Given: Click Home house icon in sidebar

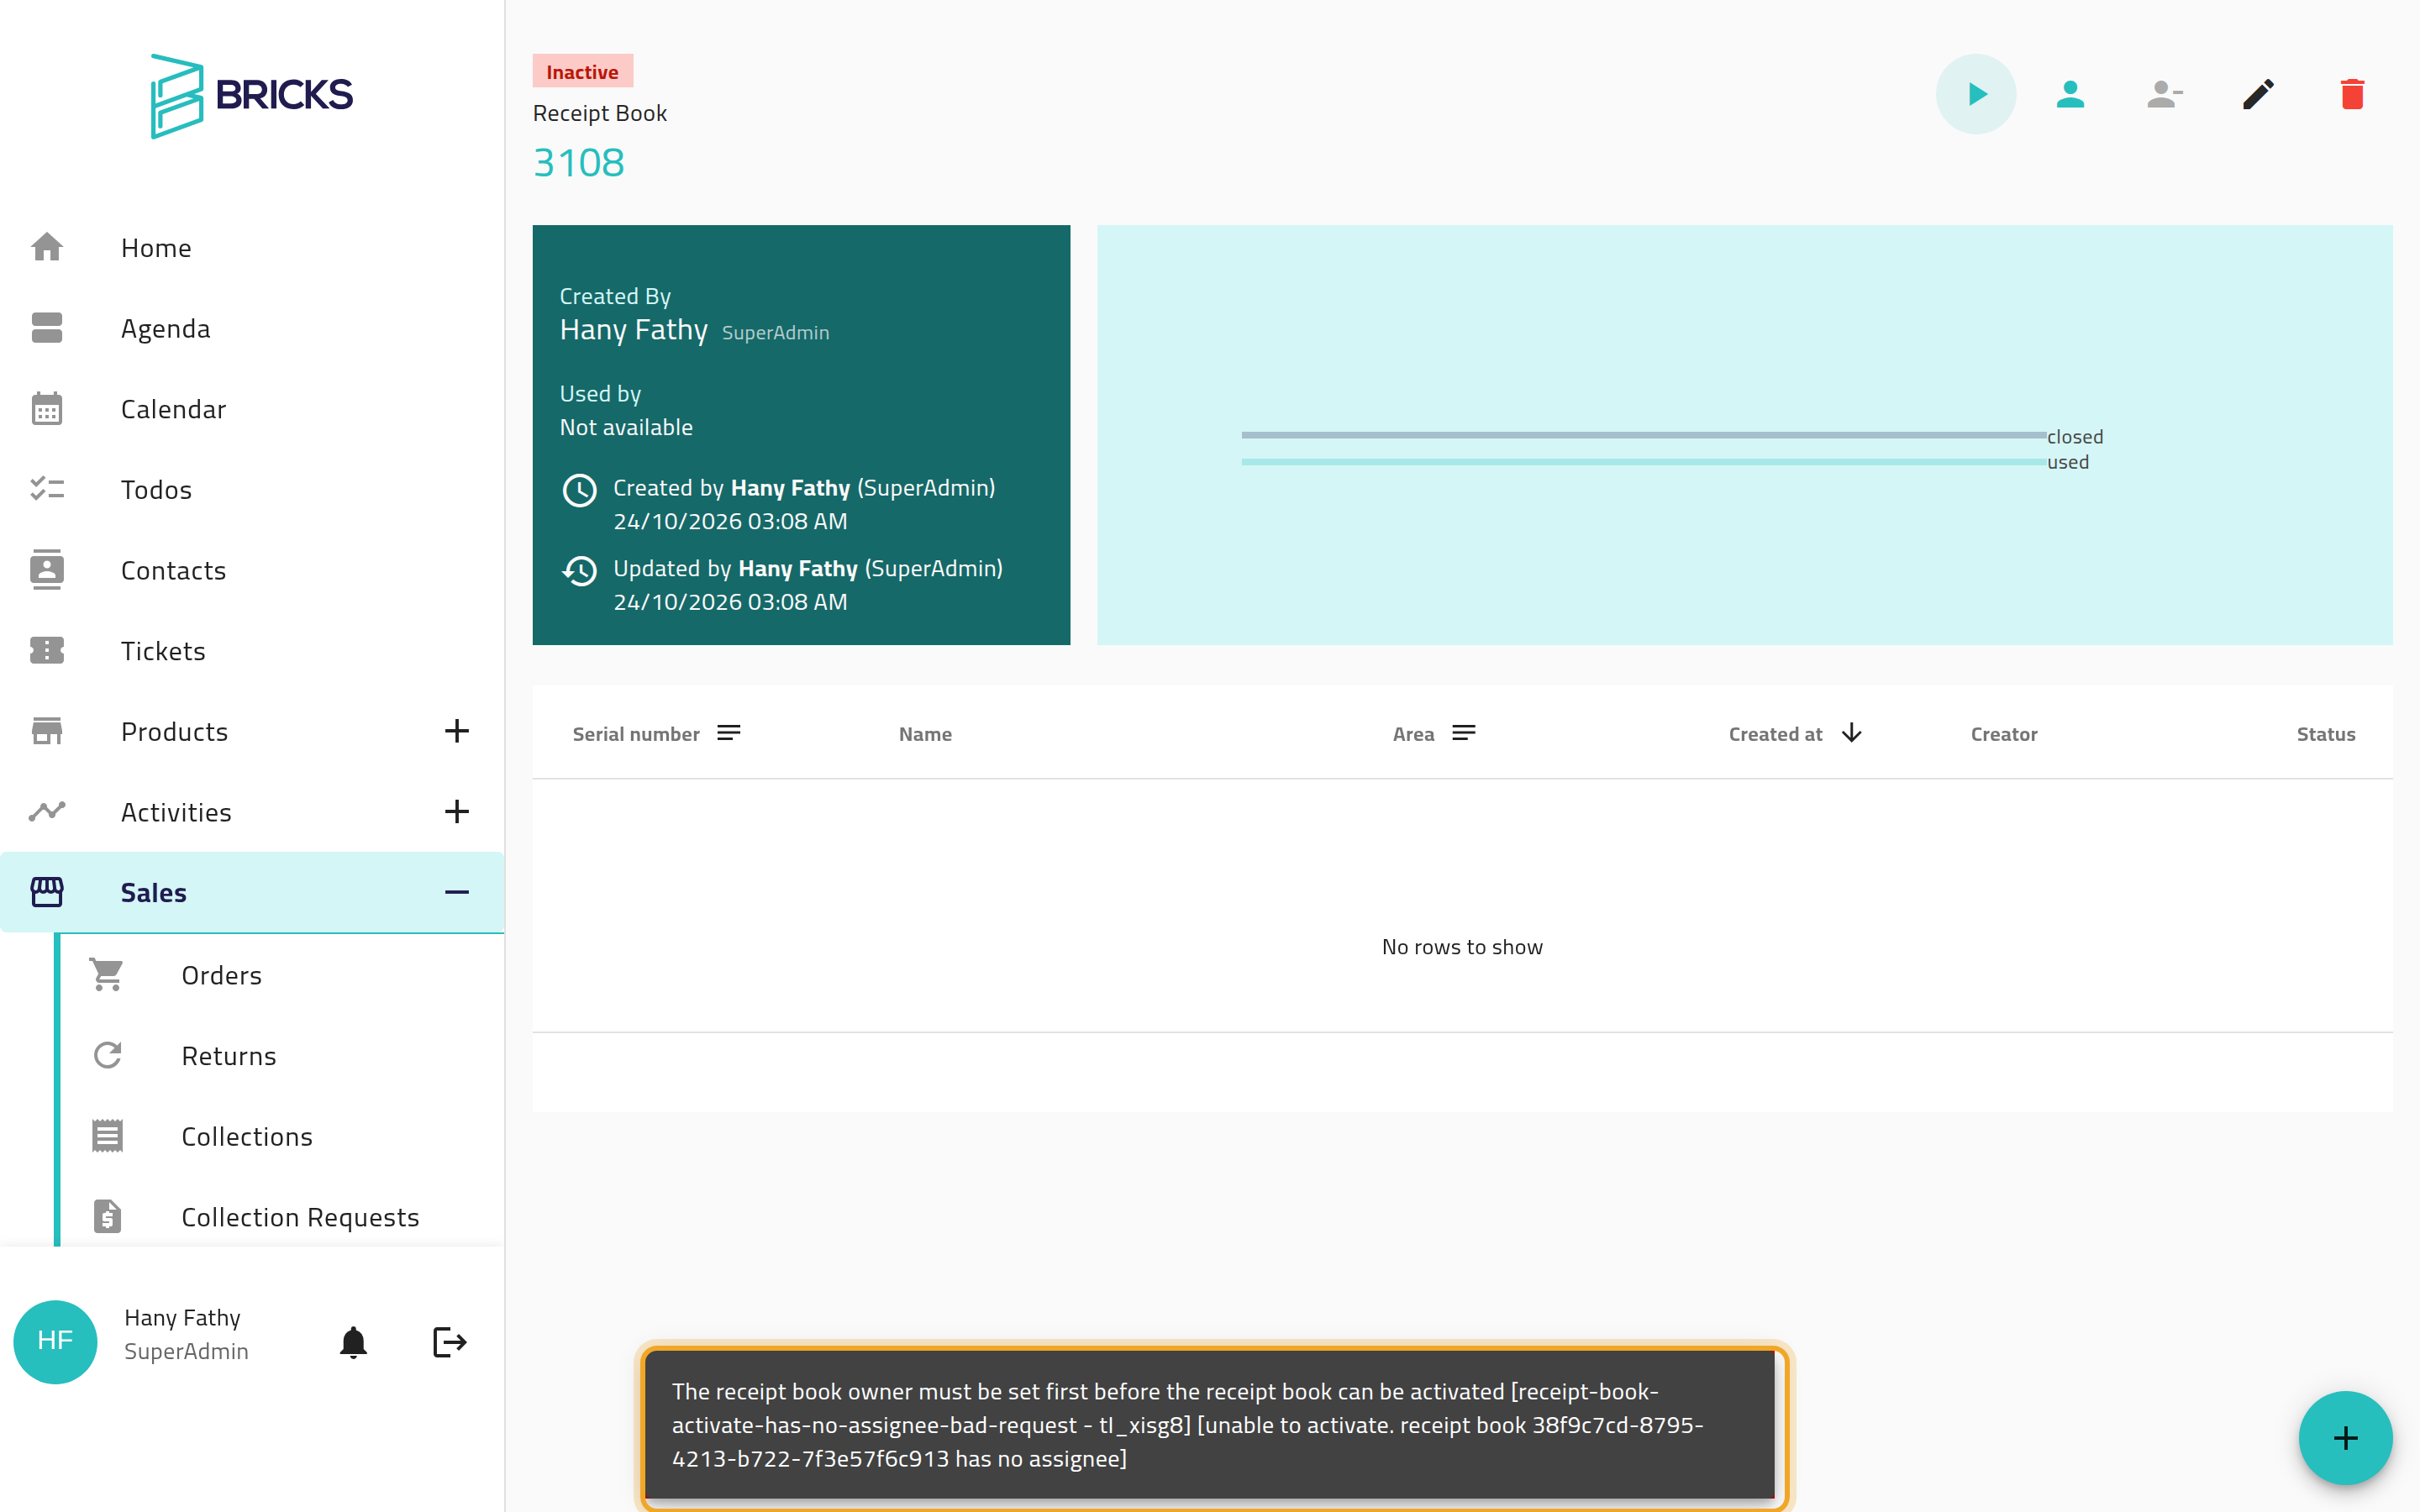Looking at the screenshot, I should pyautogui.click(x=47, y=247).
